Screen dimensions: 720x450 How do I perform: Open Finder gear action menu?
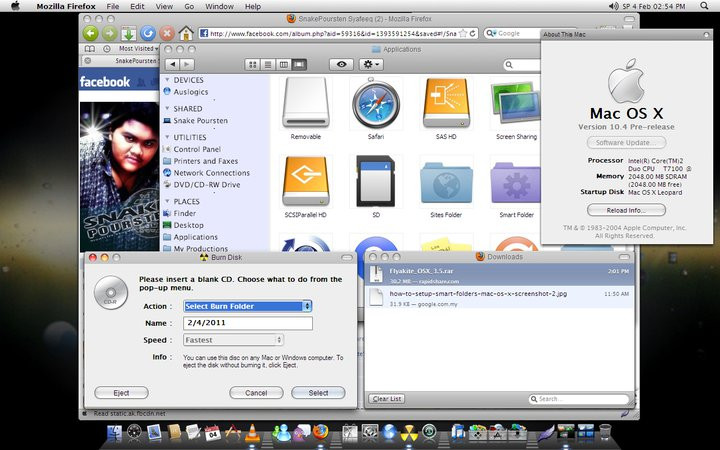tap(371, 65)
